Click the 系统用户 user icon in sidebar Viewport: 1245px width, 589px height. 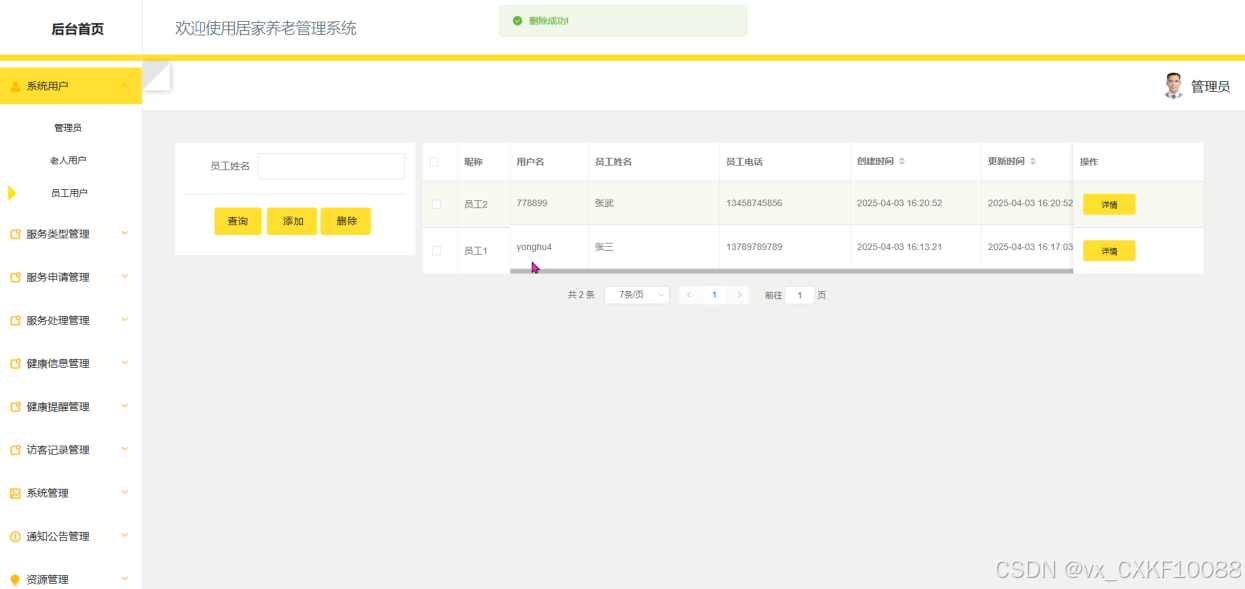[15, 87]
